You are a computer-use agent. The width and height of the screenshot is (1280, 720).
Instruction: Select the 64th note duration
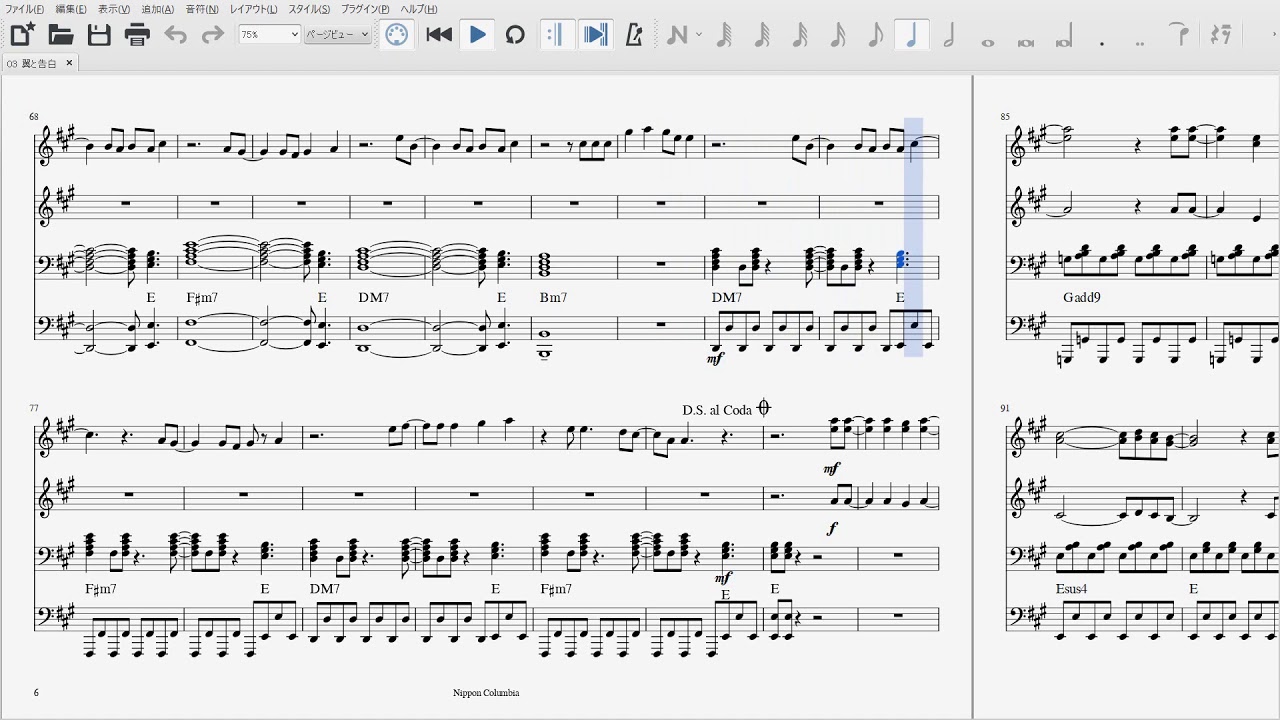point(762,35)
